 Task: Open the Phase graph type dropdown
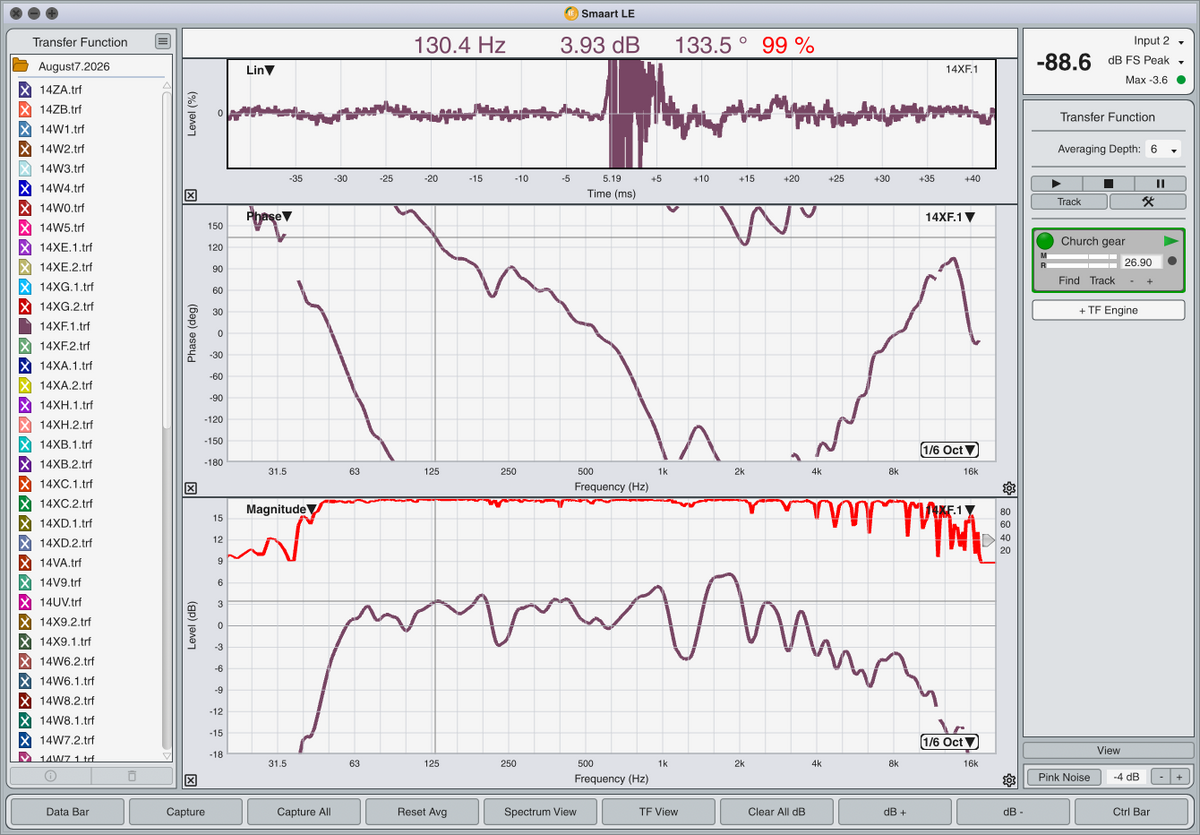click(269, 216)
